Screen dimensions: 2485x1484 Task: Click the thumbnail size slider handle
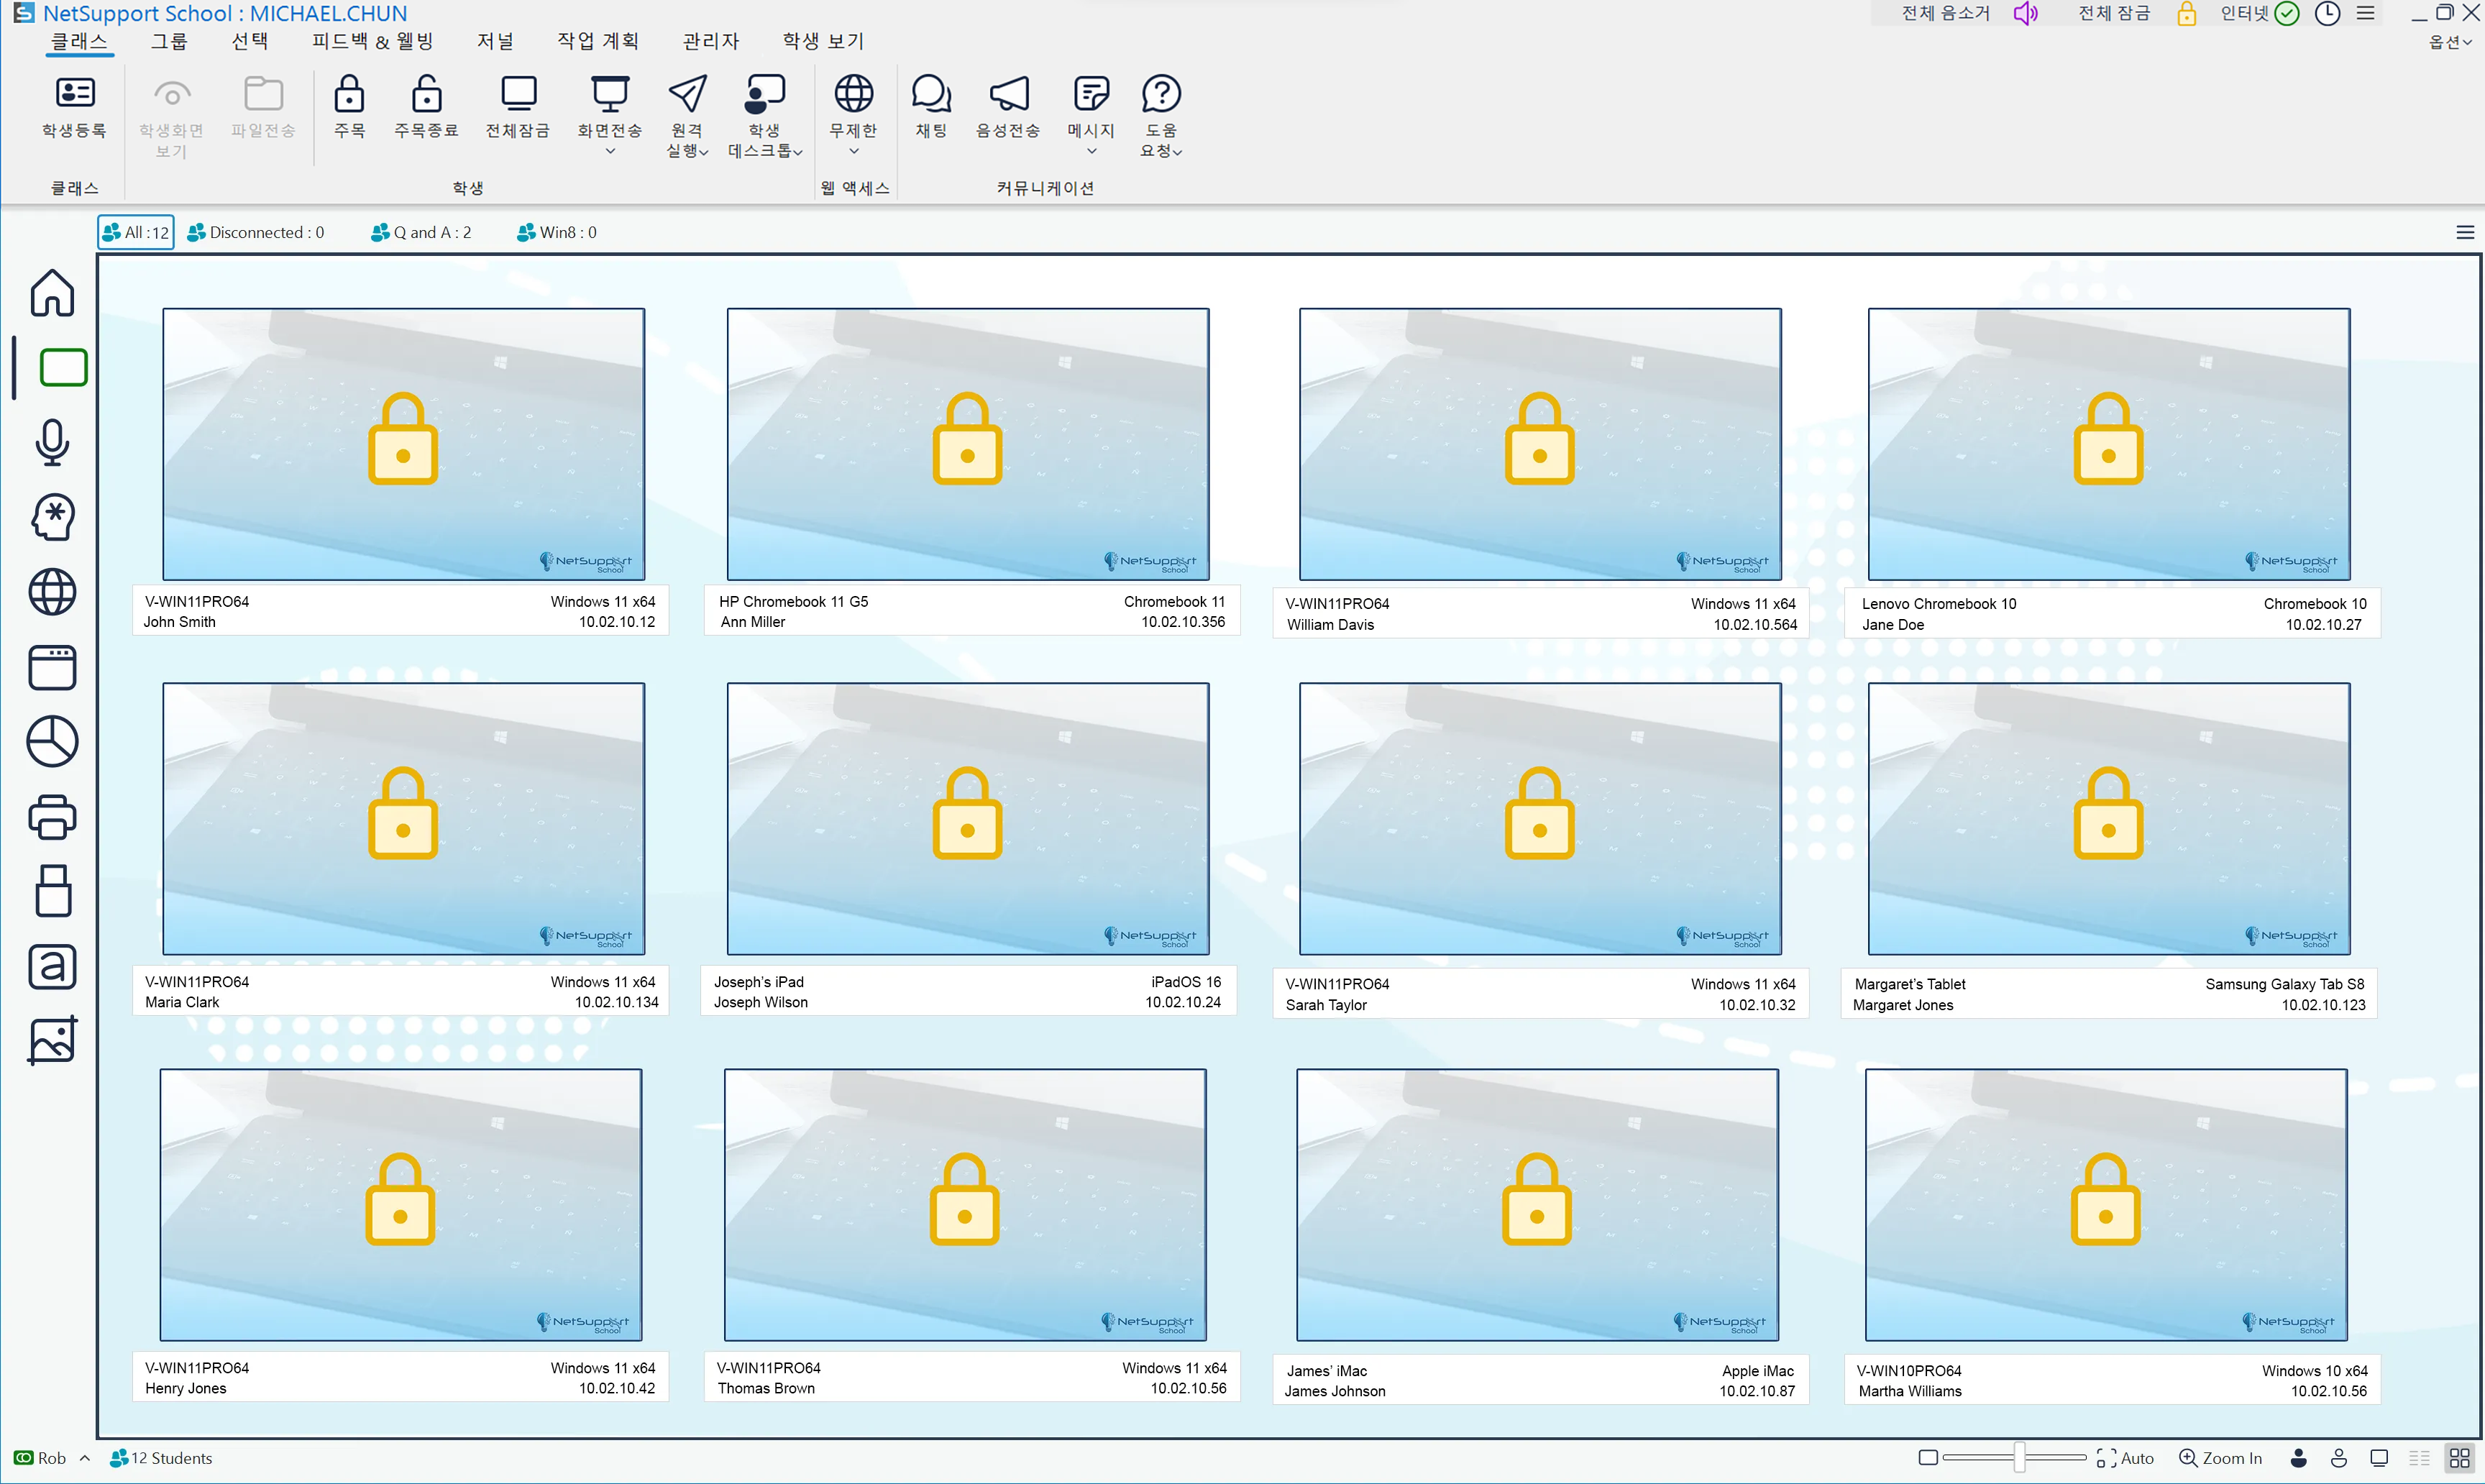point(2020,1457)
